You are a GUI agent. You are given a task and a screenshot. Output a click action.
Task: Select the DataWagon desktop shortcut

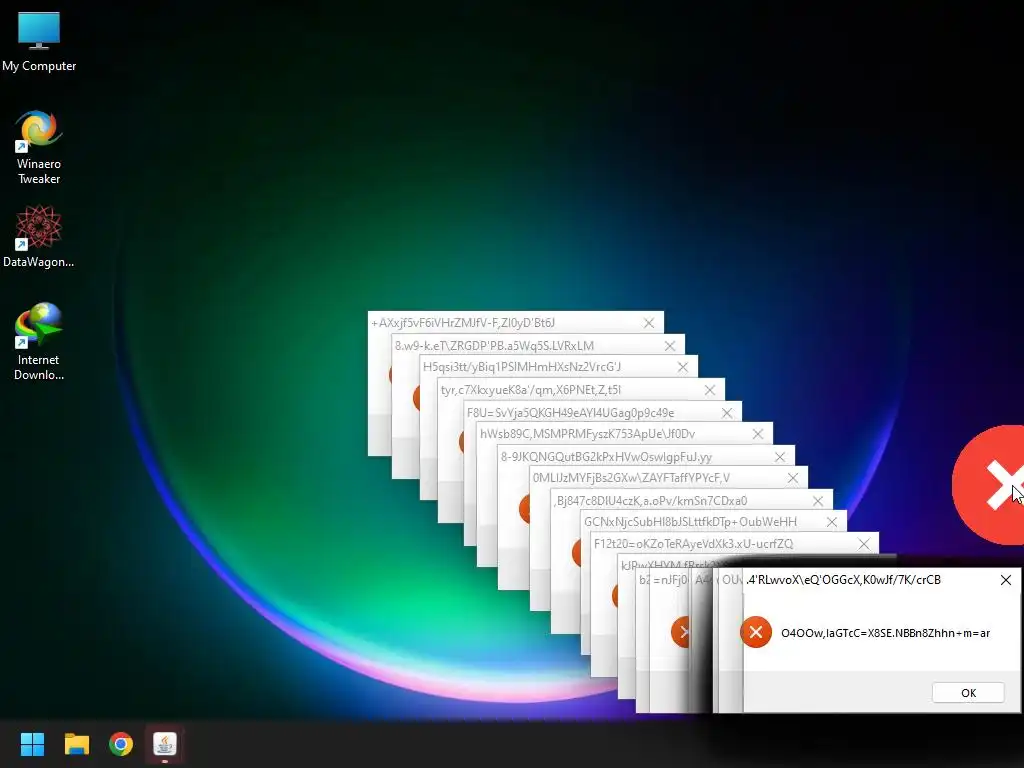[x=39, y=236]
